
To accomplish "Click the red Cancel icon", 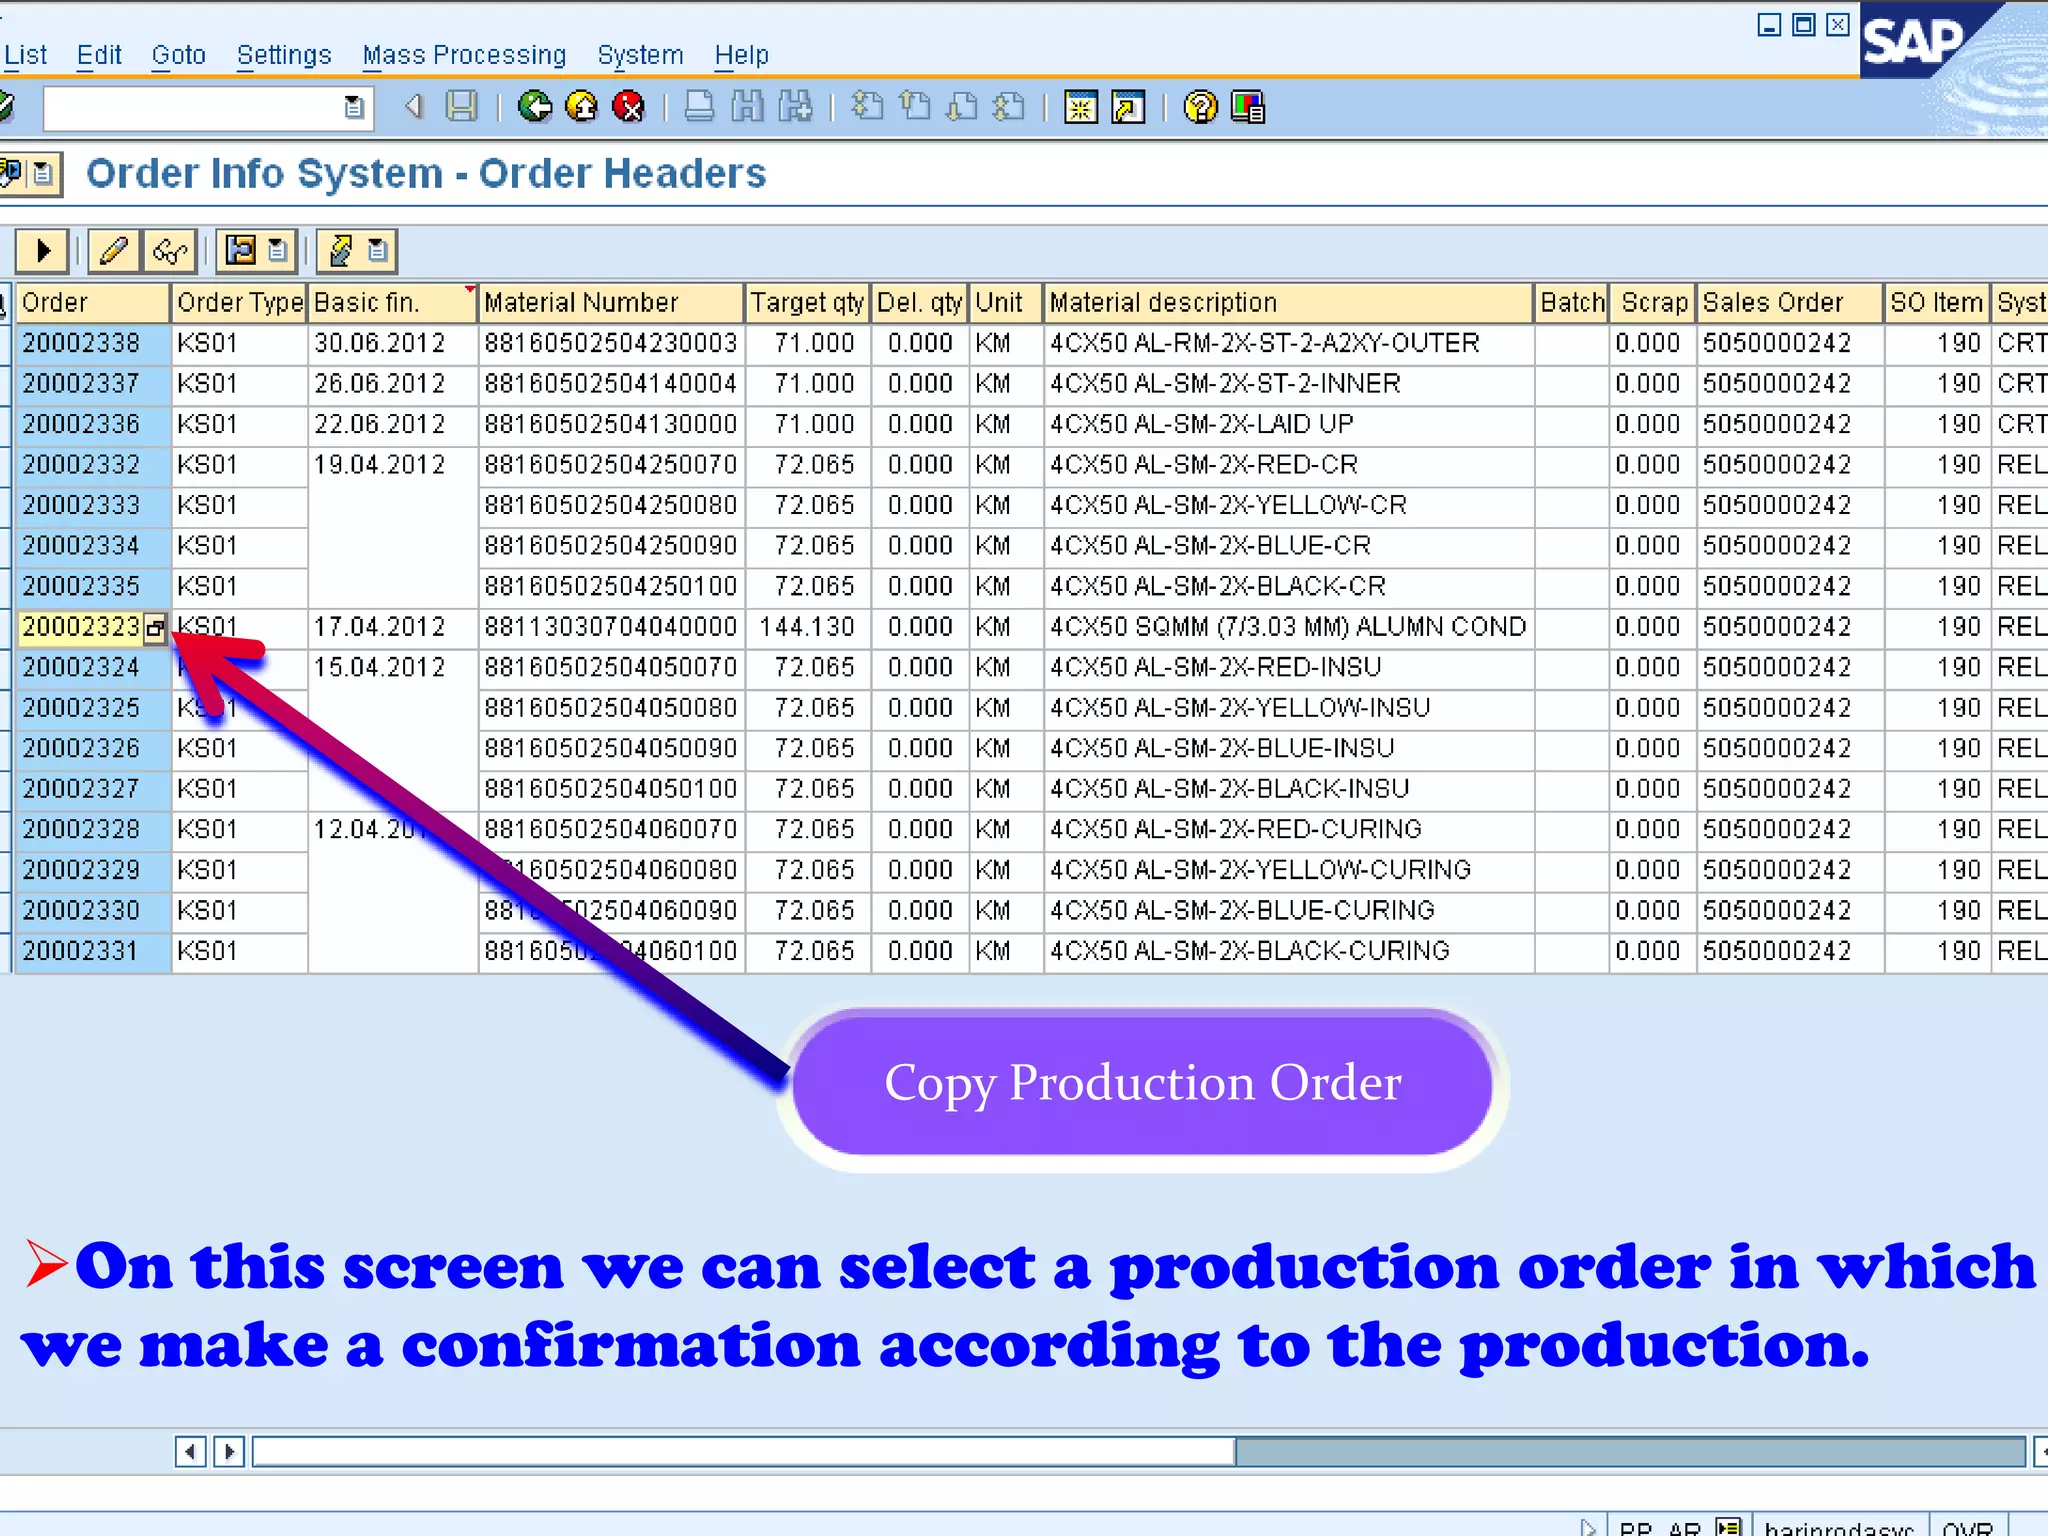I will (628, 106).
